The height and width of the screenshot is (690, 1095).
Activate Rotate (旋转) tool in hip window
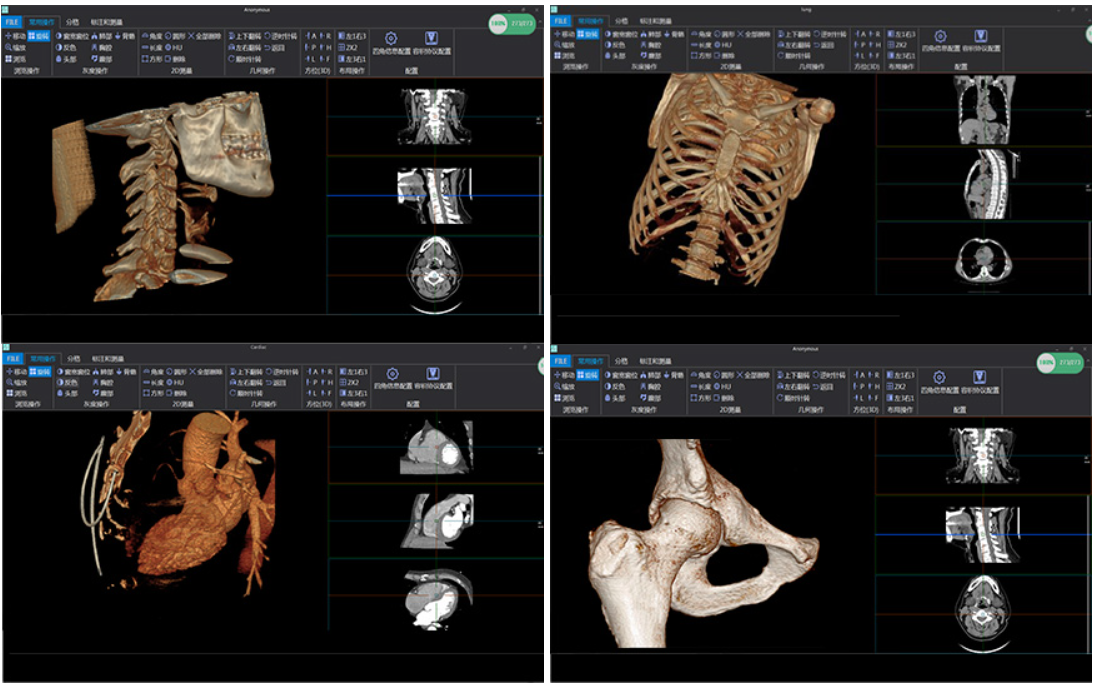pyautogui.click(x=587, y=375)
